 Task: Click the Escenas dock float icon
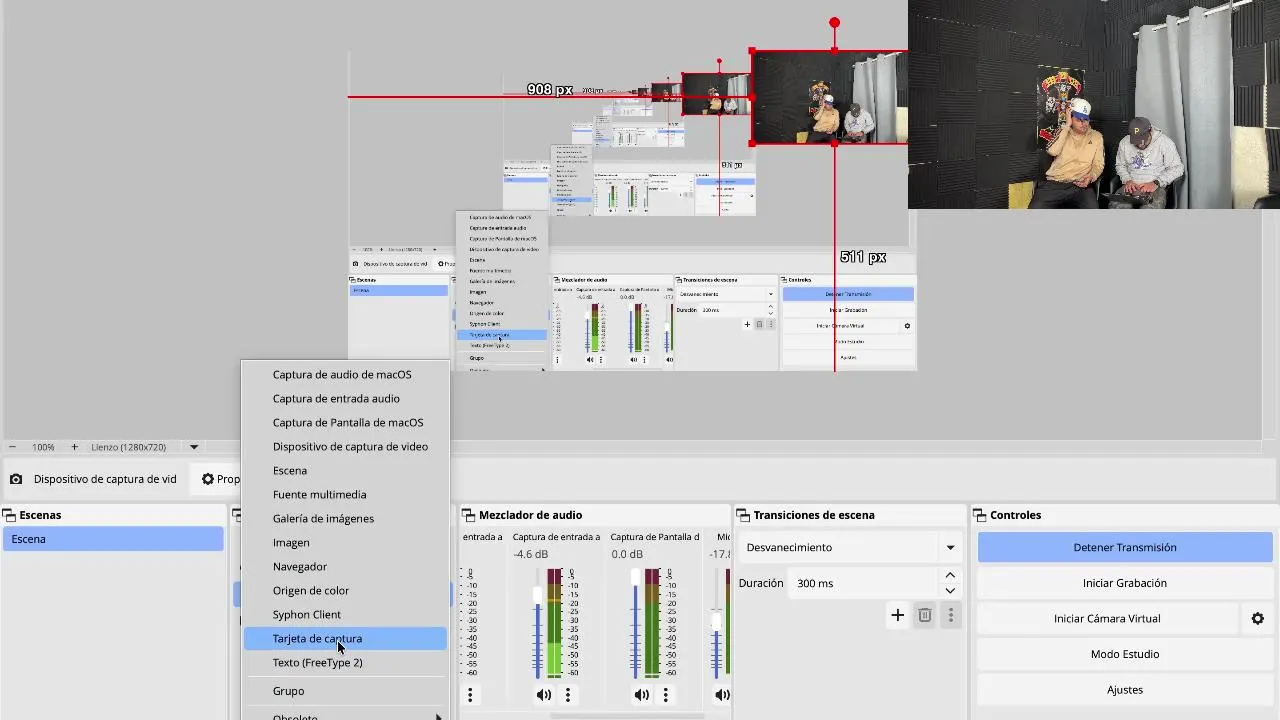tap(9, 515)
